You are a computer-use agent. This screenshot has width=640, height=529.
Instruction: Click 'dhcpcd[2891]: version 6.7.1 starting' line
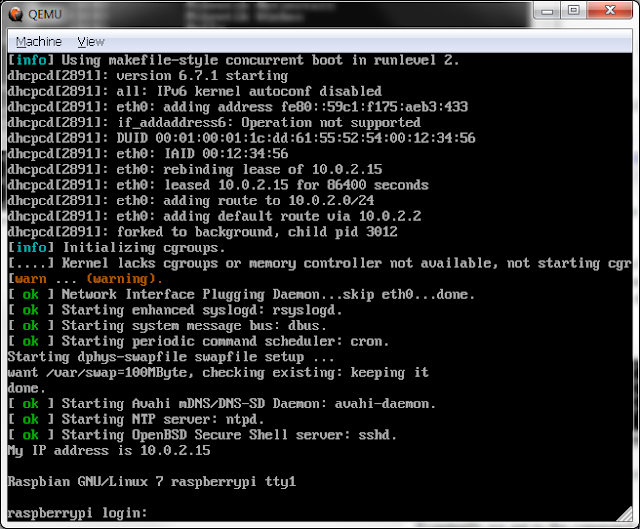point(148,76)
